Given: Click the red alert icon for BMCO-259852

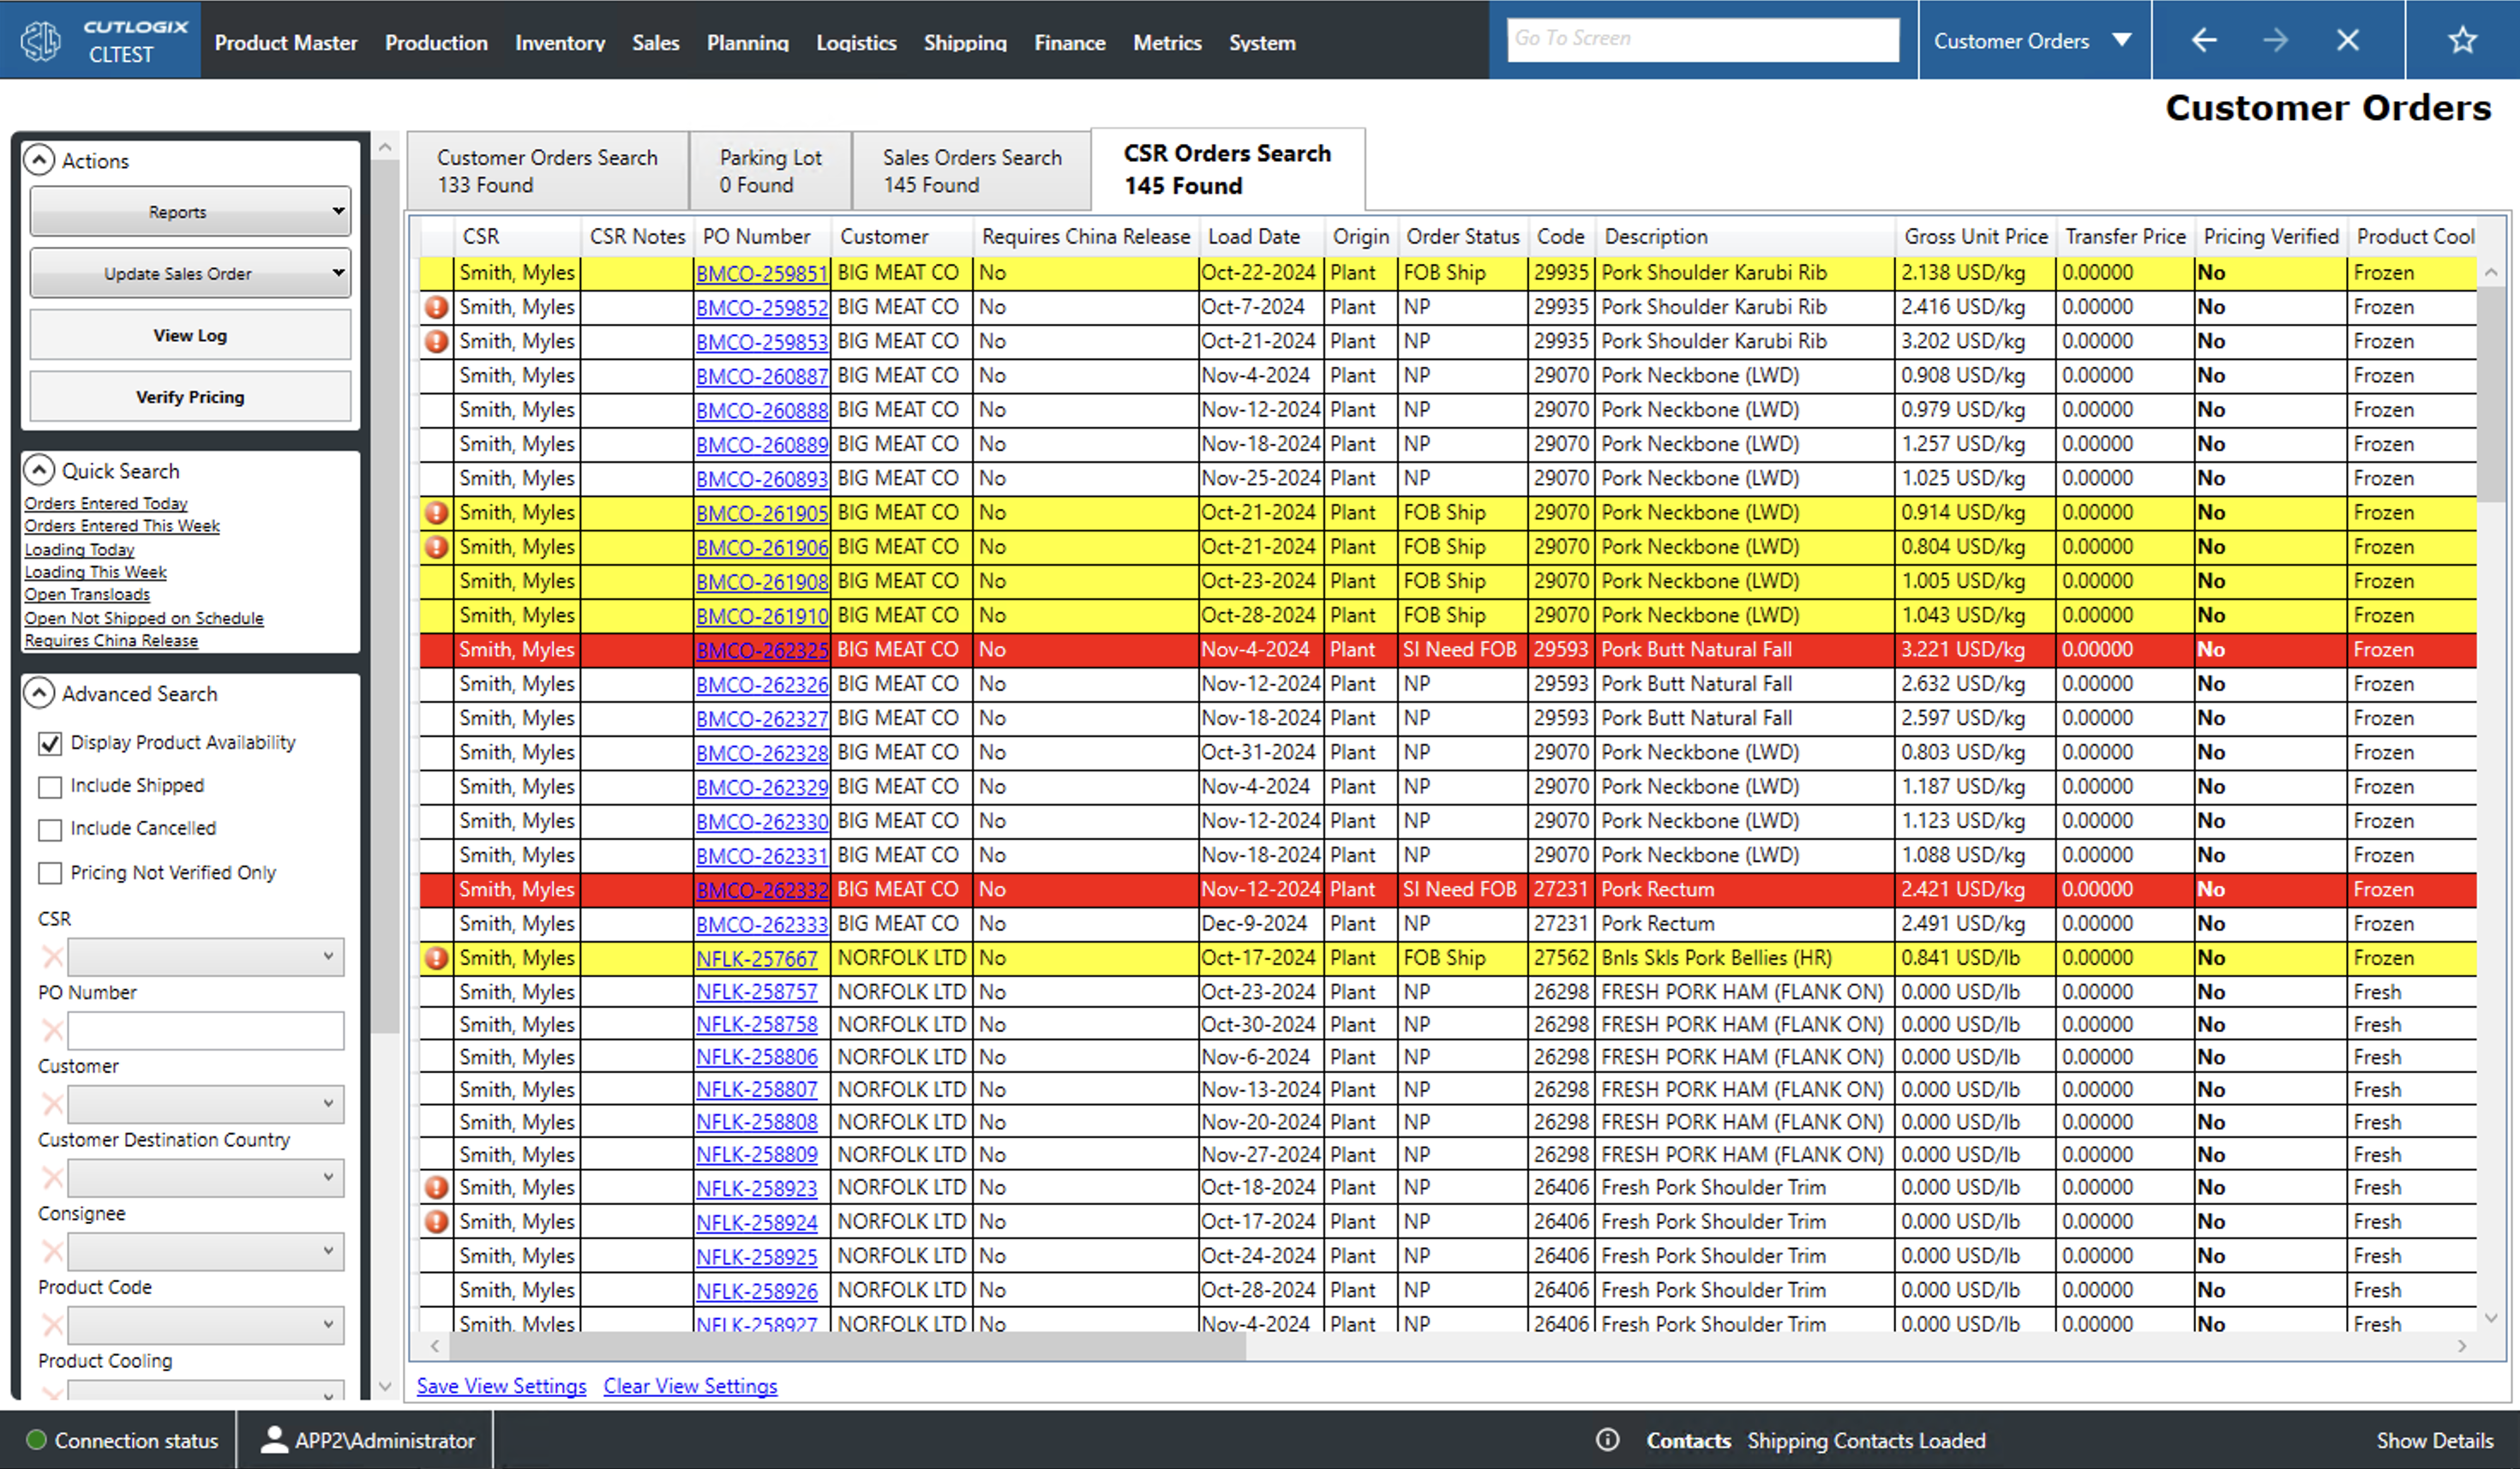Looking at the screenshot, I should coord(436,307).
